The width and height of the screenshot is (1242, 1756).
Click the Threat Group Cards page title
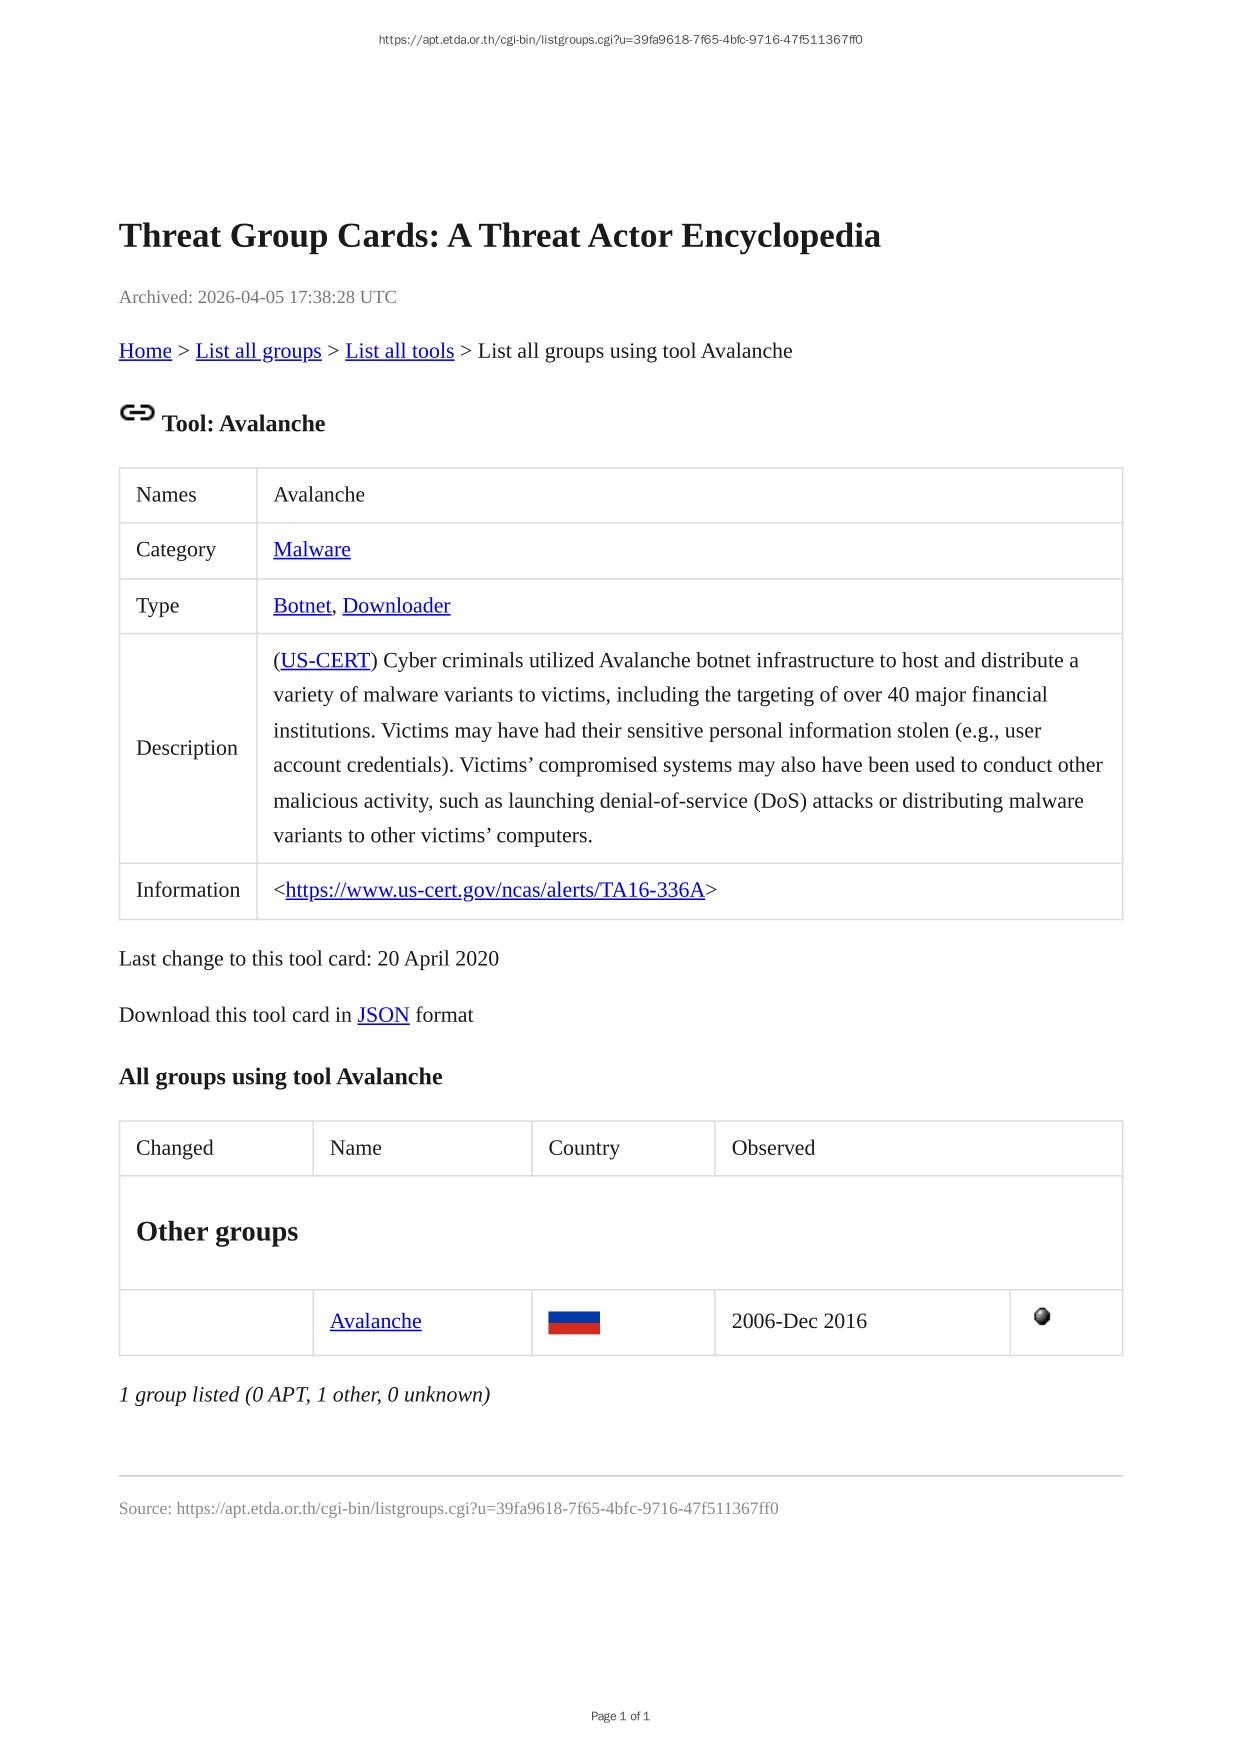500,236
